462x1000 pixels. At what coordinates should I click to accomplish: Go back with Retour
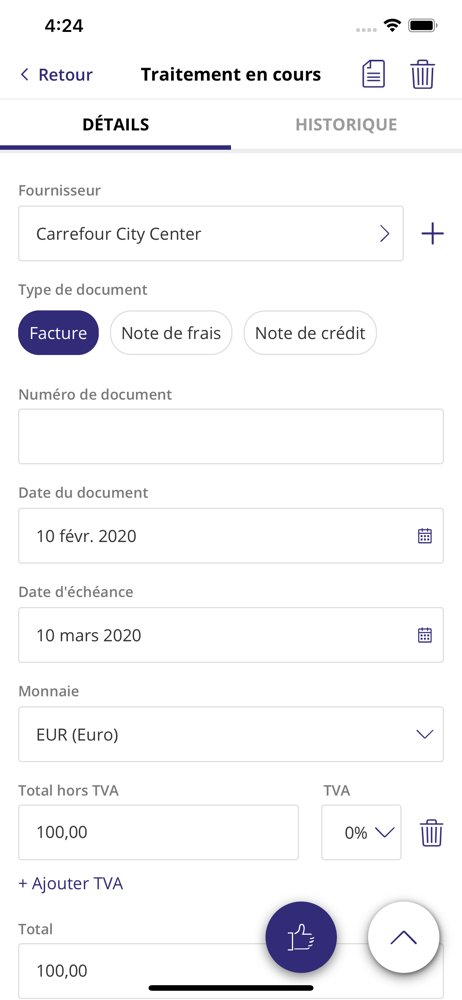click(x=56, y=75)
